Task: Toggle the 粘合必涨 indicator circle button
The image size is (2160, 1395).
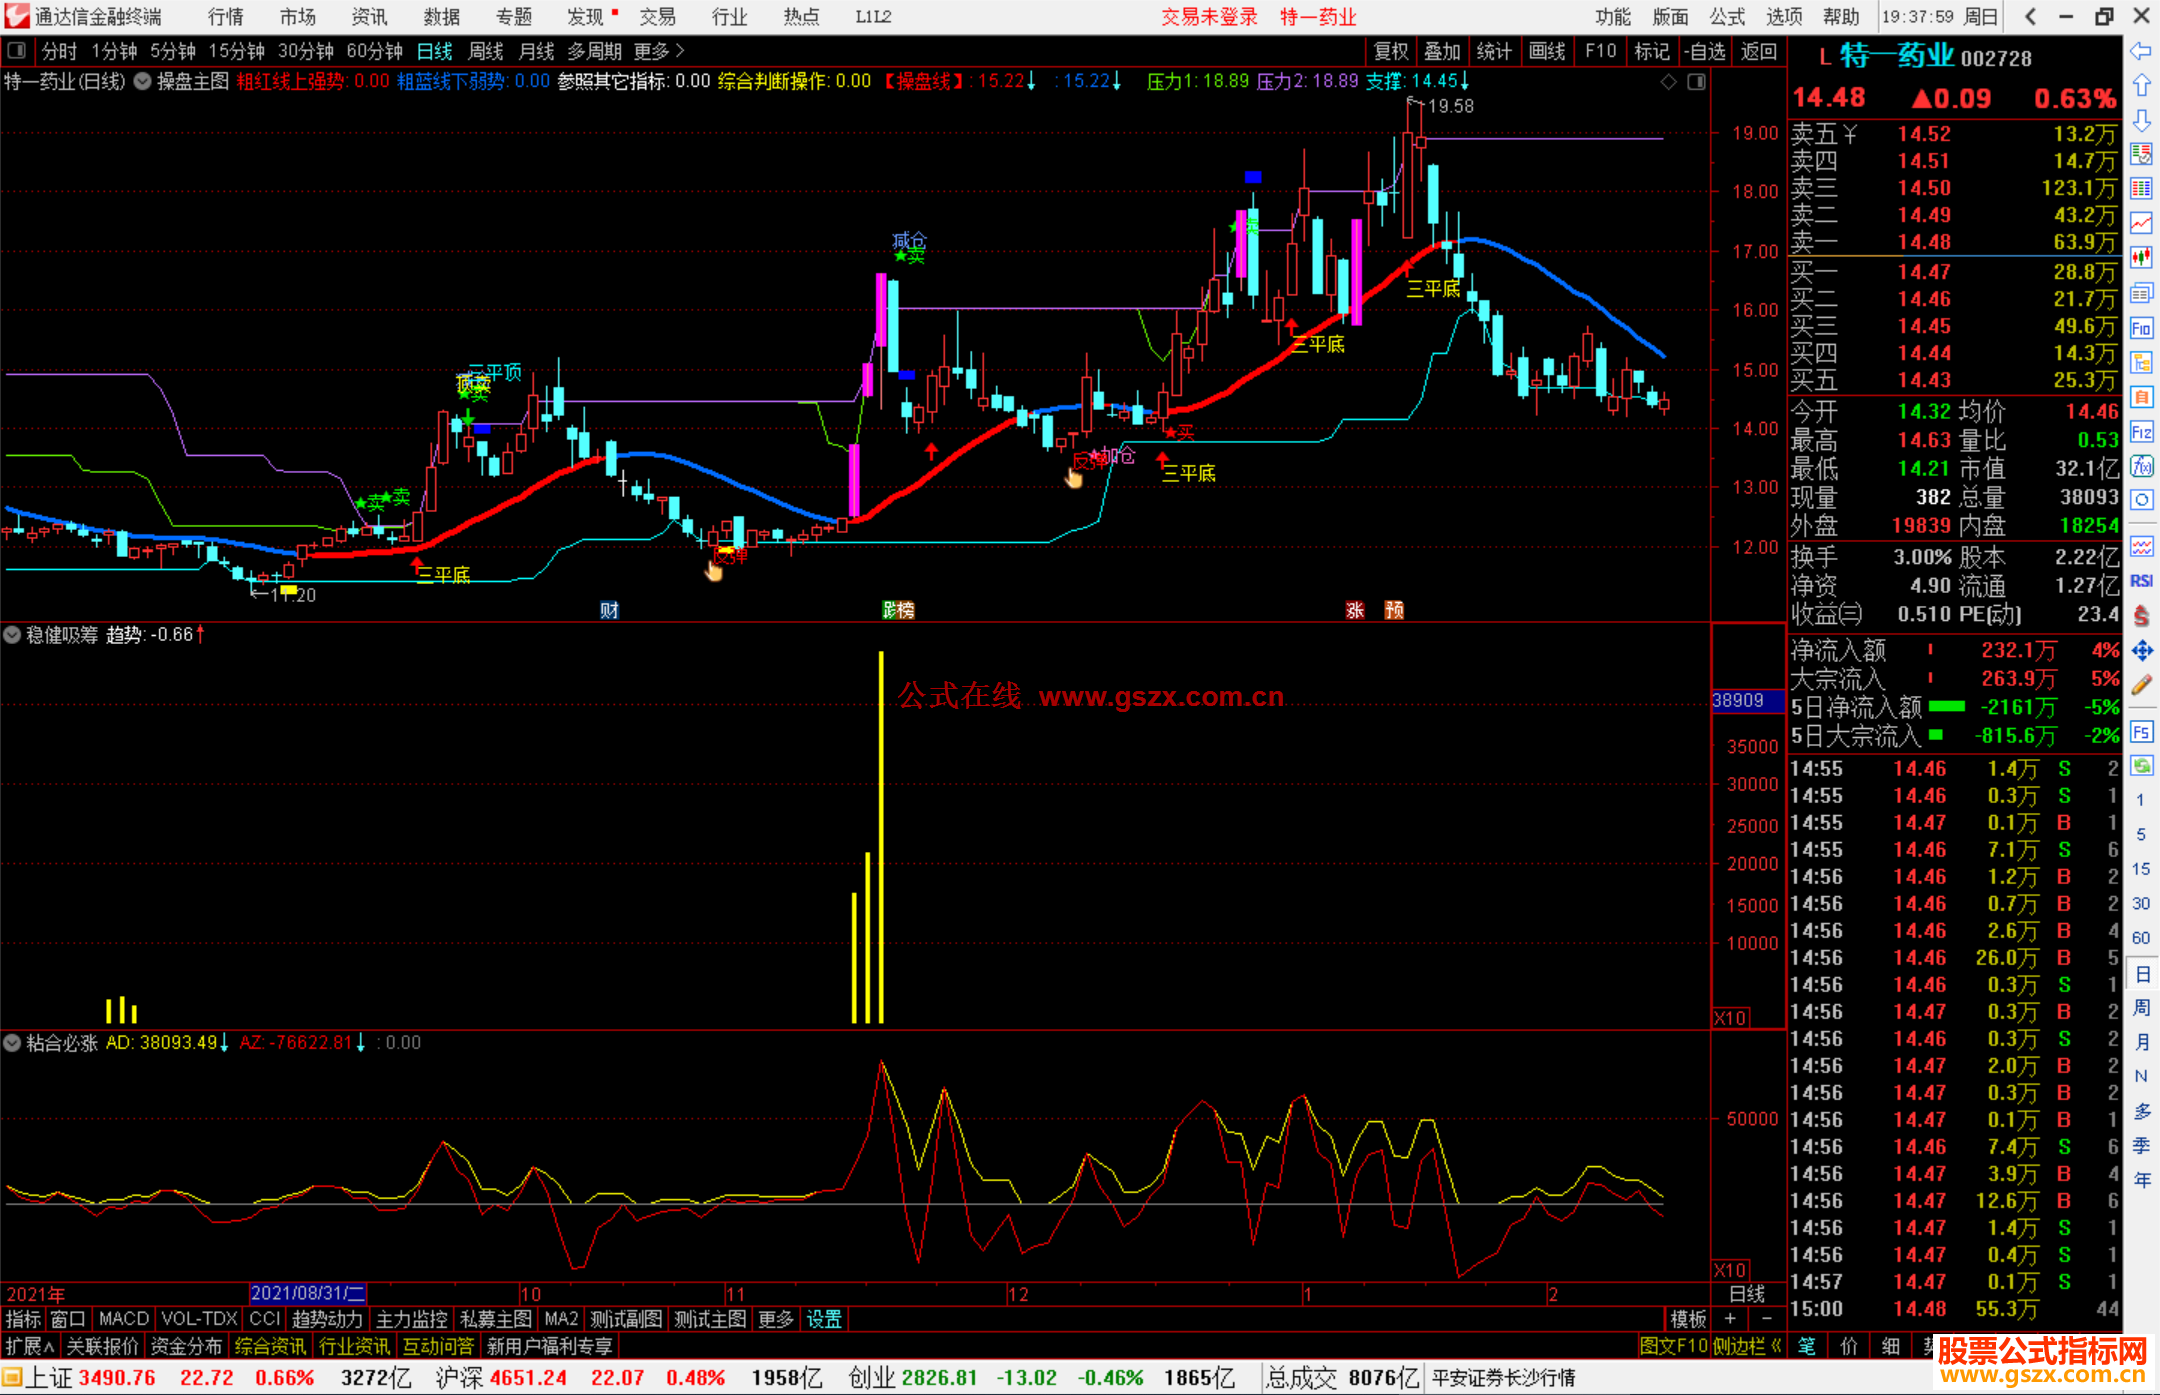Action: click(x=12, y=1043)
